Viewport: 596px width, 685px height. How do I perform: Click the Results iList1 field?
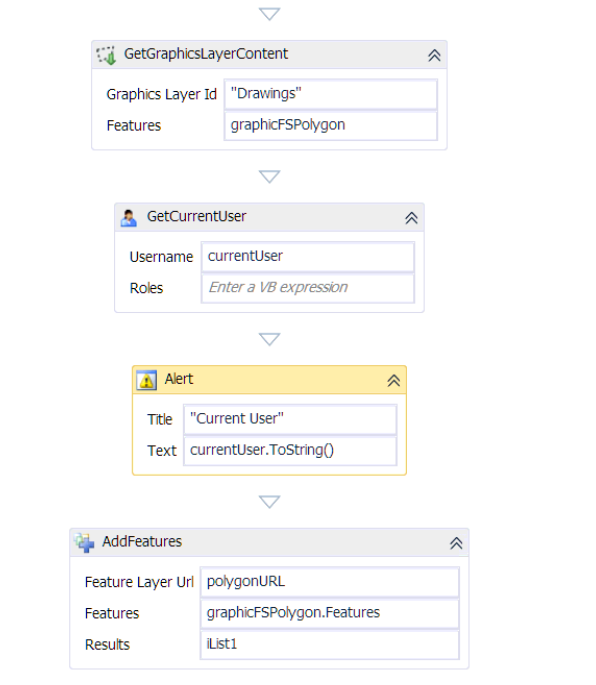[330, 645]
